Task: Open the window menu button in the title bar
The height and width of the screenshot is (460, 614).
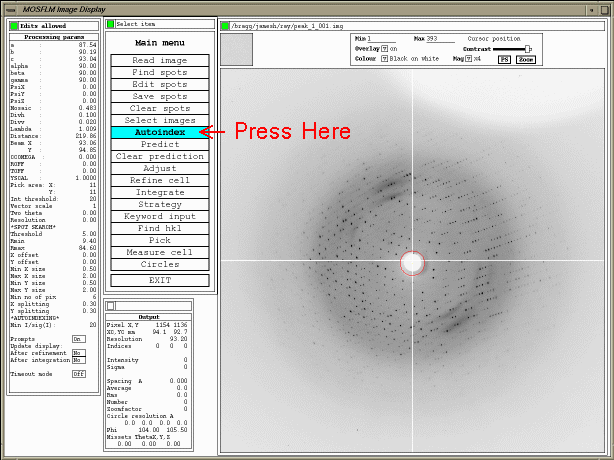Action: pos(11,10)
